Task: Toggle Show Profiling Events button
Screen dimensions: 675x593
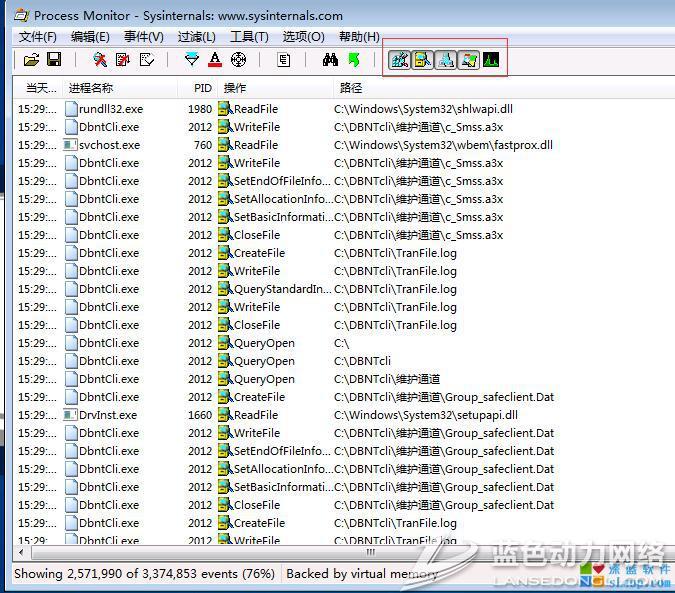Action: pos(491,60)
